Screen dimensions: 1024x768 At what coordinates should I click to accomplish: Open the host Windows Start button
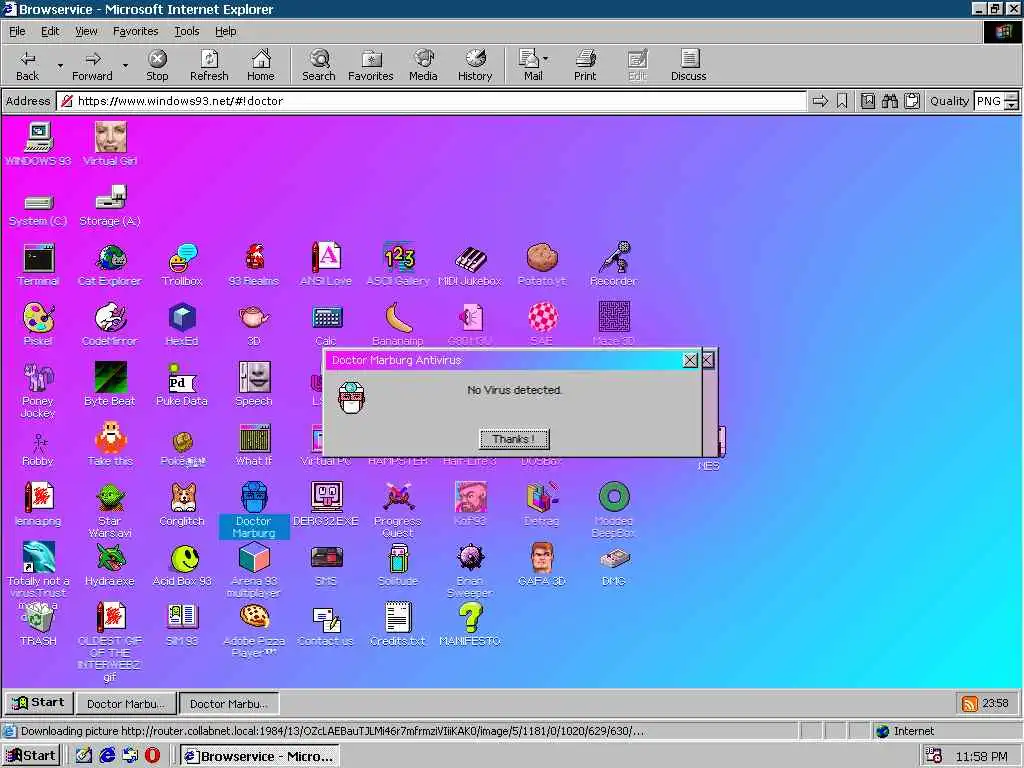pyautogui.click(x=31, y=756)
